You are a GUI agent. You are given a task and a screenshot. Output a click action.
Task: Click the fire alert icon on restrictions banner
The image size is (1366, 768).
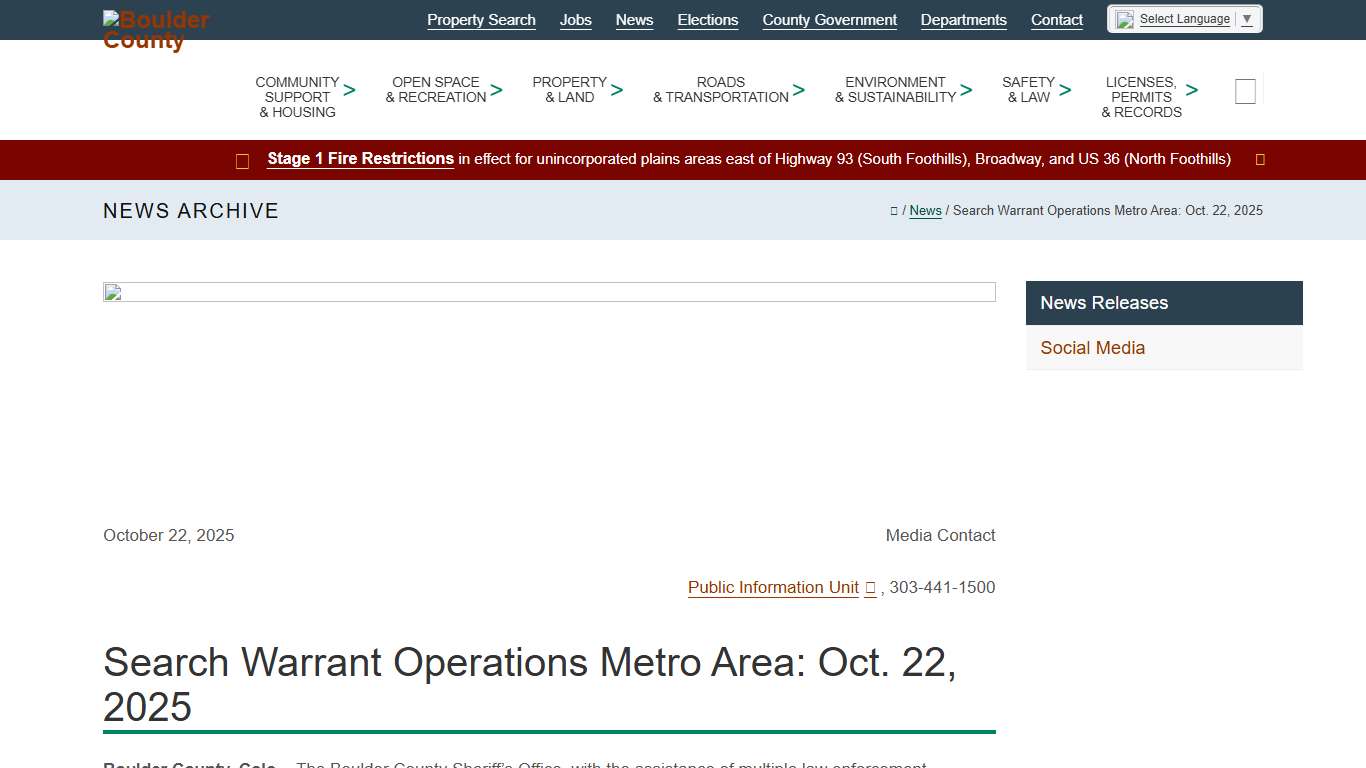tap(242, 160)
